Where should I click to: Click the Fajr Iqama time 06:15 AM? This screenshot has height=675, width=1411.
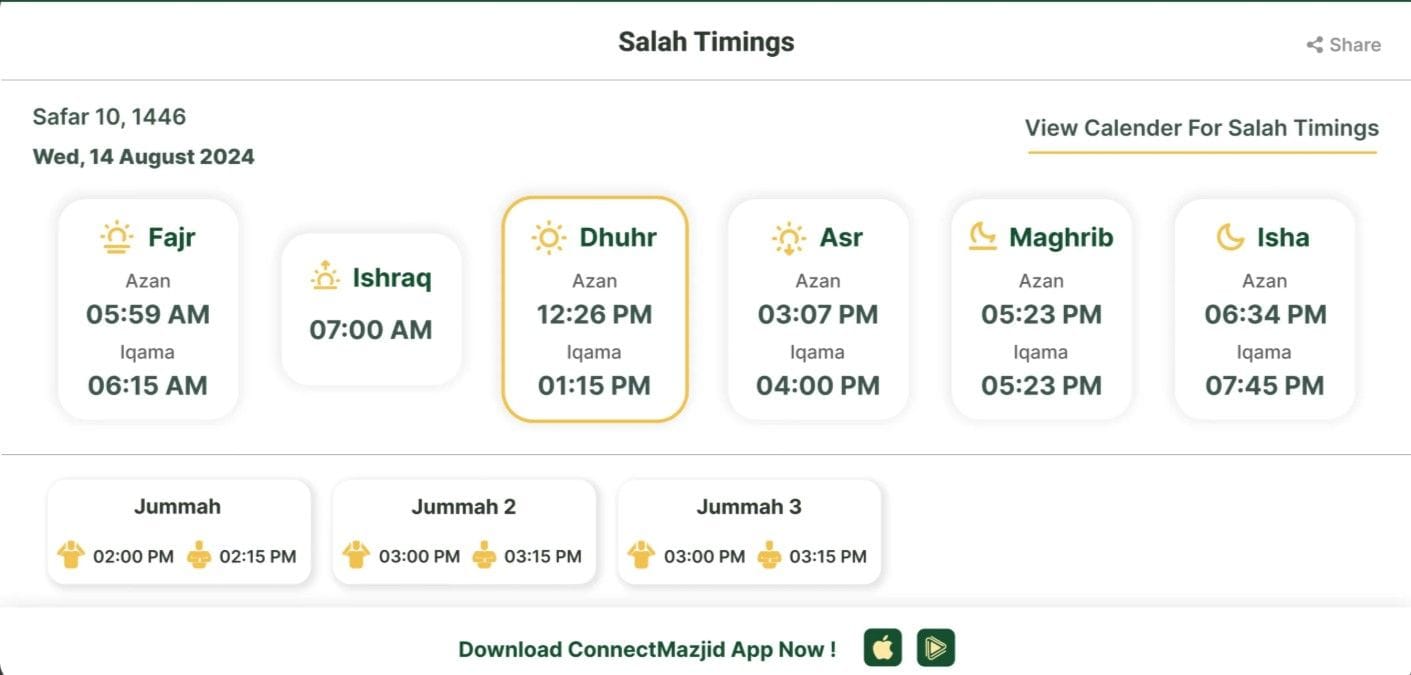click(x=148, y=385)
